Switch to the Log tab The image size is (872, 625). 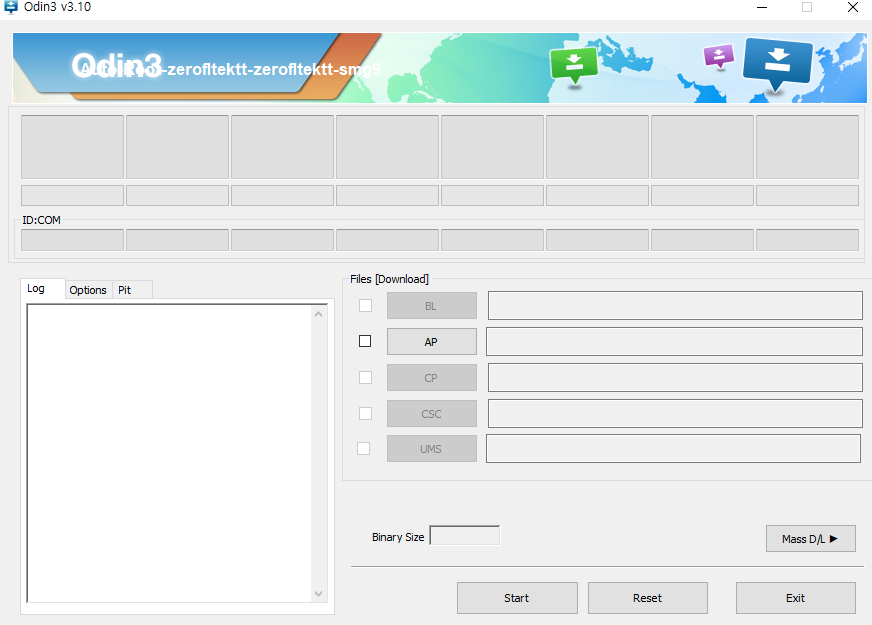(43, 289)
